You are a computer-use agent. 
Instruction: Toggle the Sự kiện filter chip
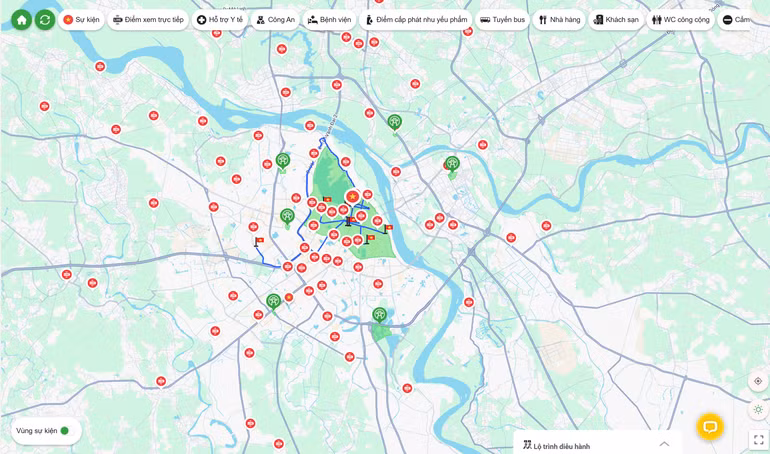coord(81,20)
